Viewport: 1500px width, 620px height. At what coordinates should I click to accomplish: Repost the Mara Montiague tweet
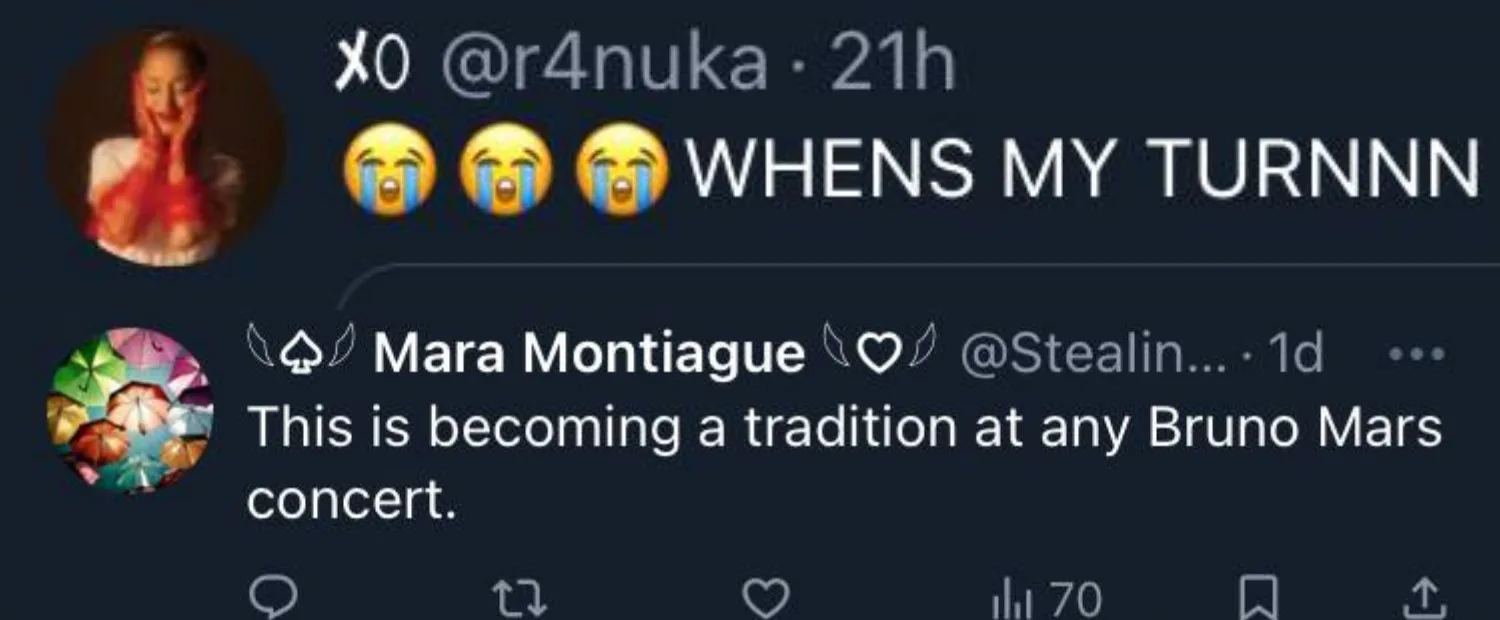(517, 597)
